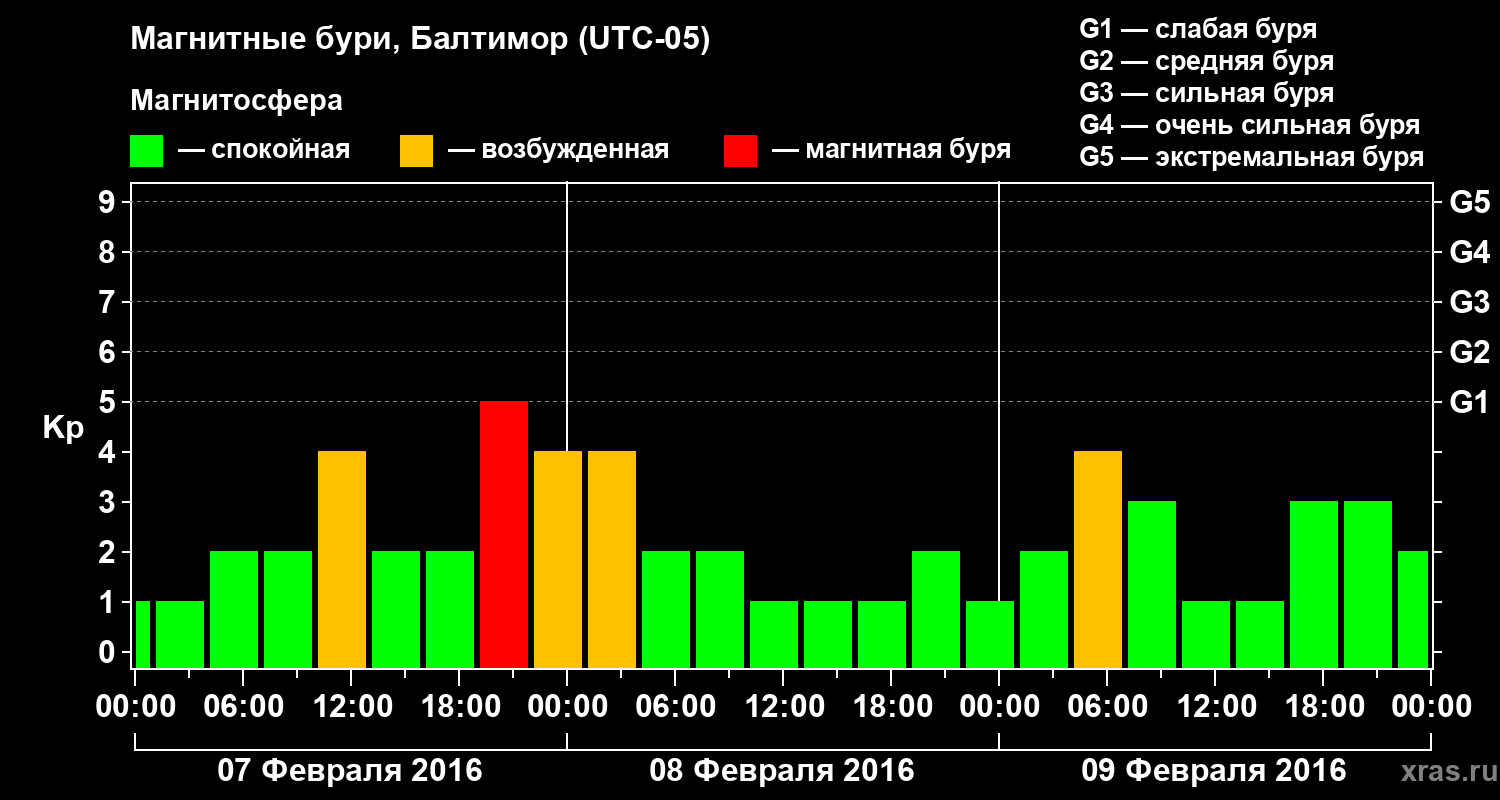Click the 'G3 — сильная буря' legend line

pos(1206,93)
